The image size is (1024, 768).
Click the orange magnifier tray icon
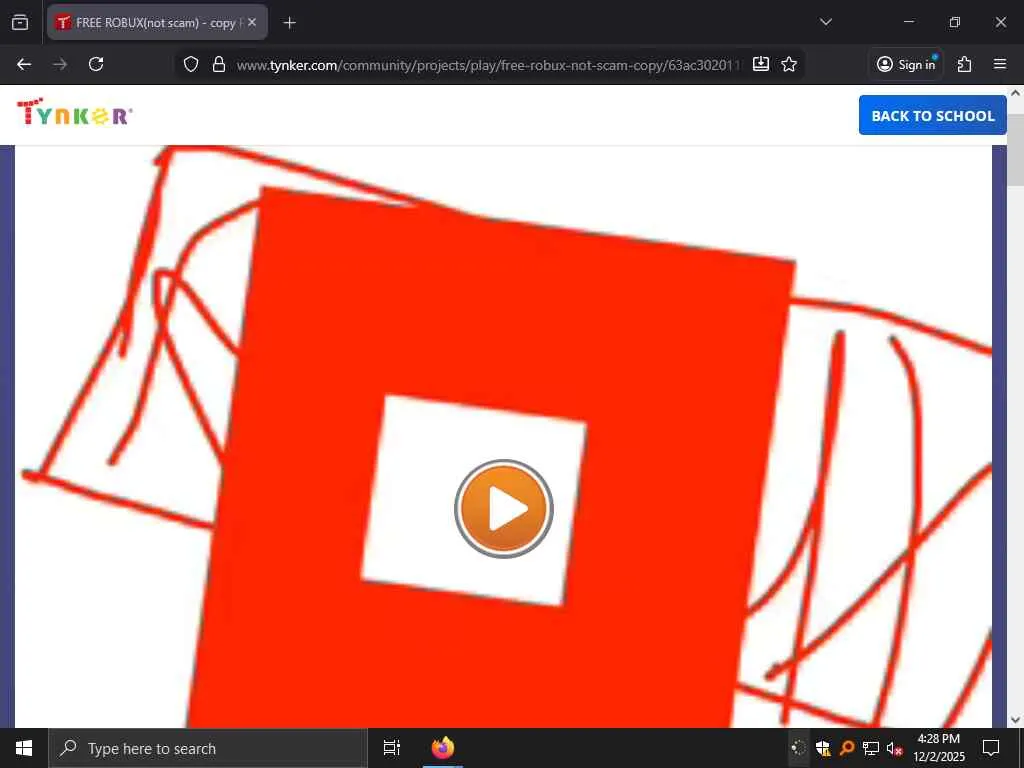pos(847,748)
